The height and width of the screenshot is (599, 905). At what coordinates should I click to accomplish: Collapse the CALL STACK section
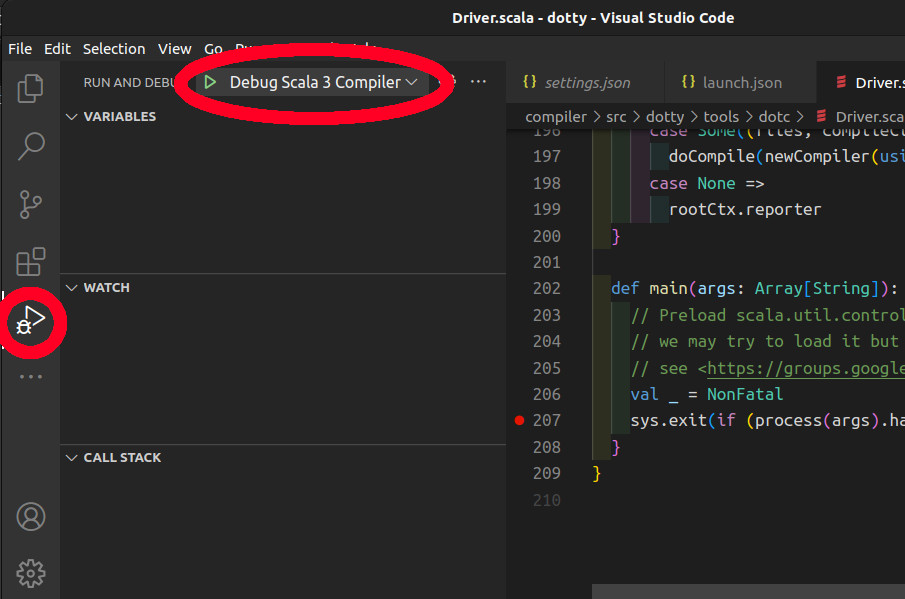coord(71,457)
